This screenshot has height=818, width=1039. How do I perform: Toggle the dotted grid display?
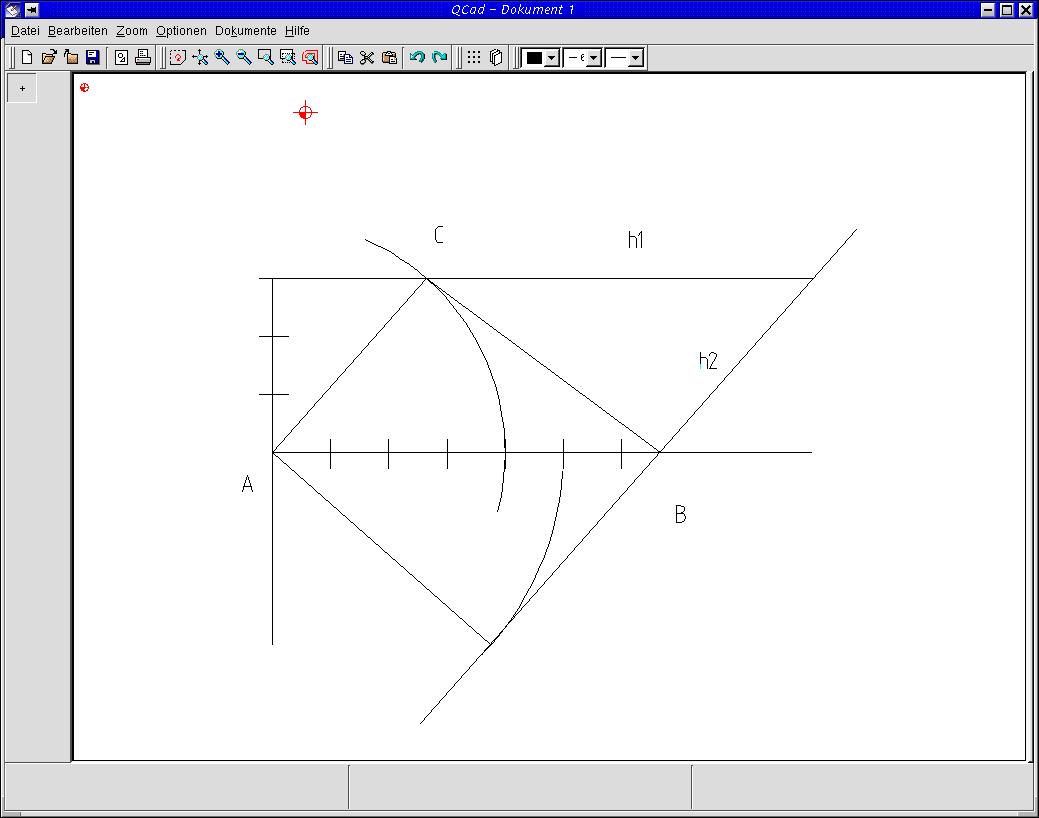pos(474,58)
